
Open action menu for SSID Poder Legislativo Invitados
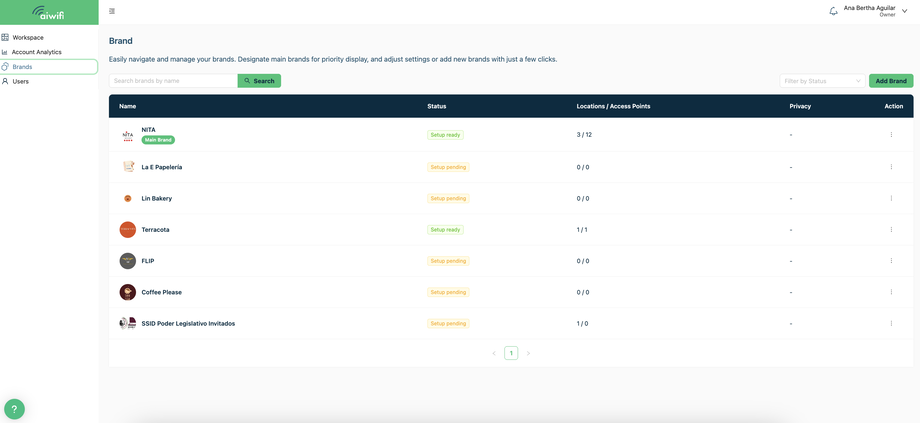891,323
